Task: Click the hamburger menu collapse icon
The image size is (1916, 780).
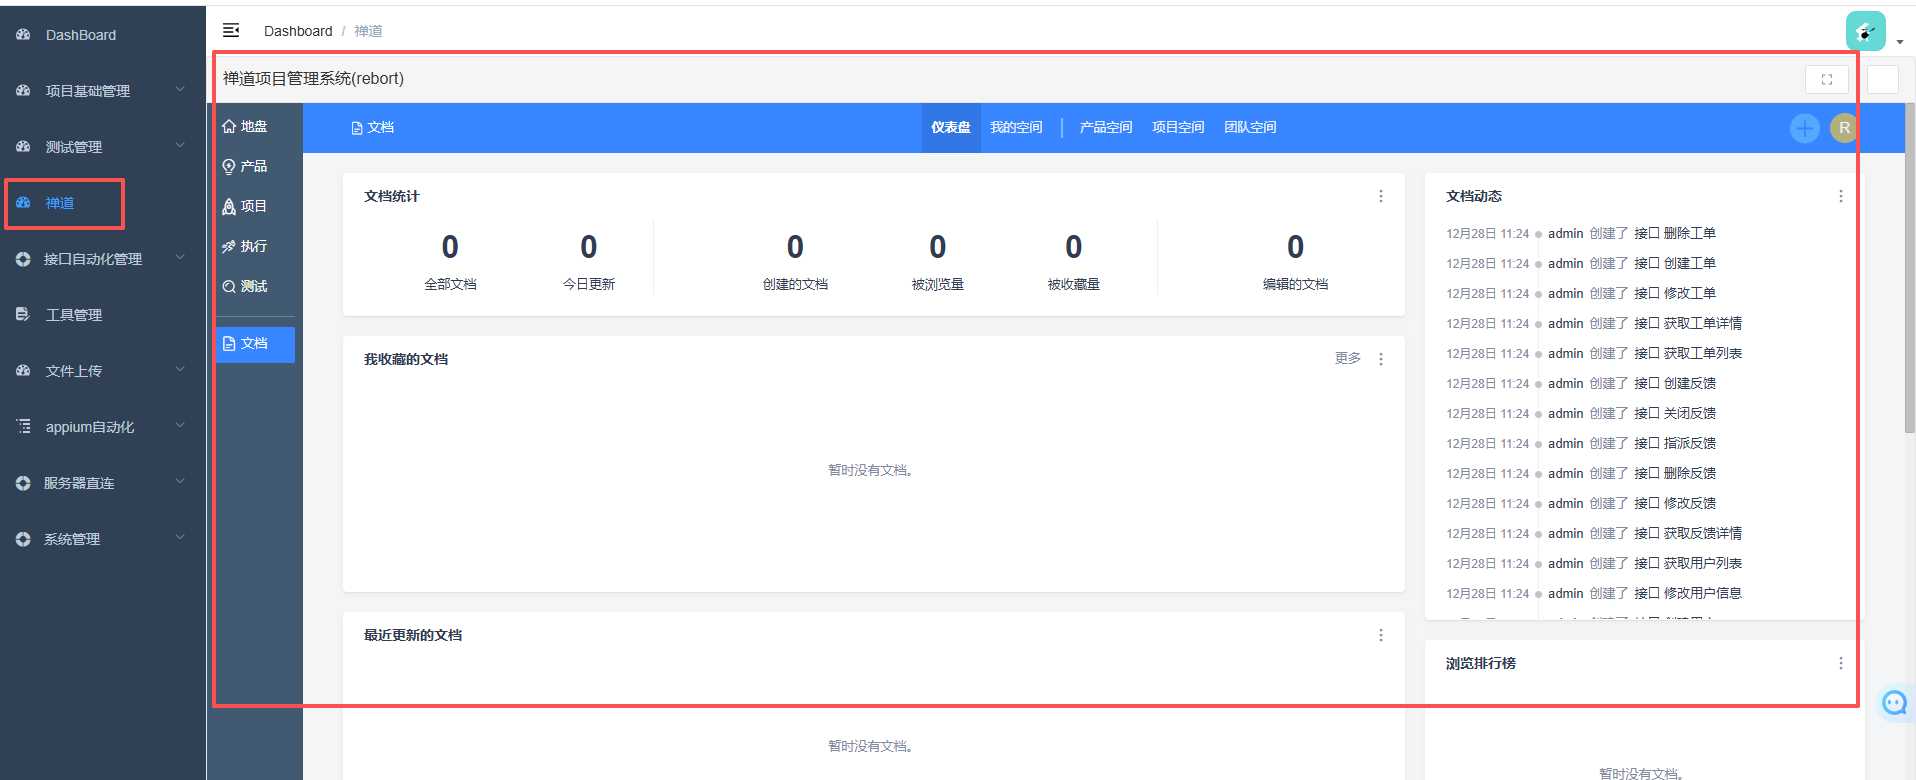Action: coord(231,30)
